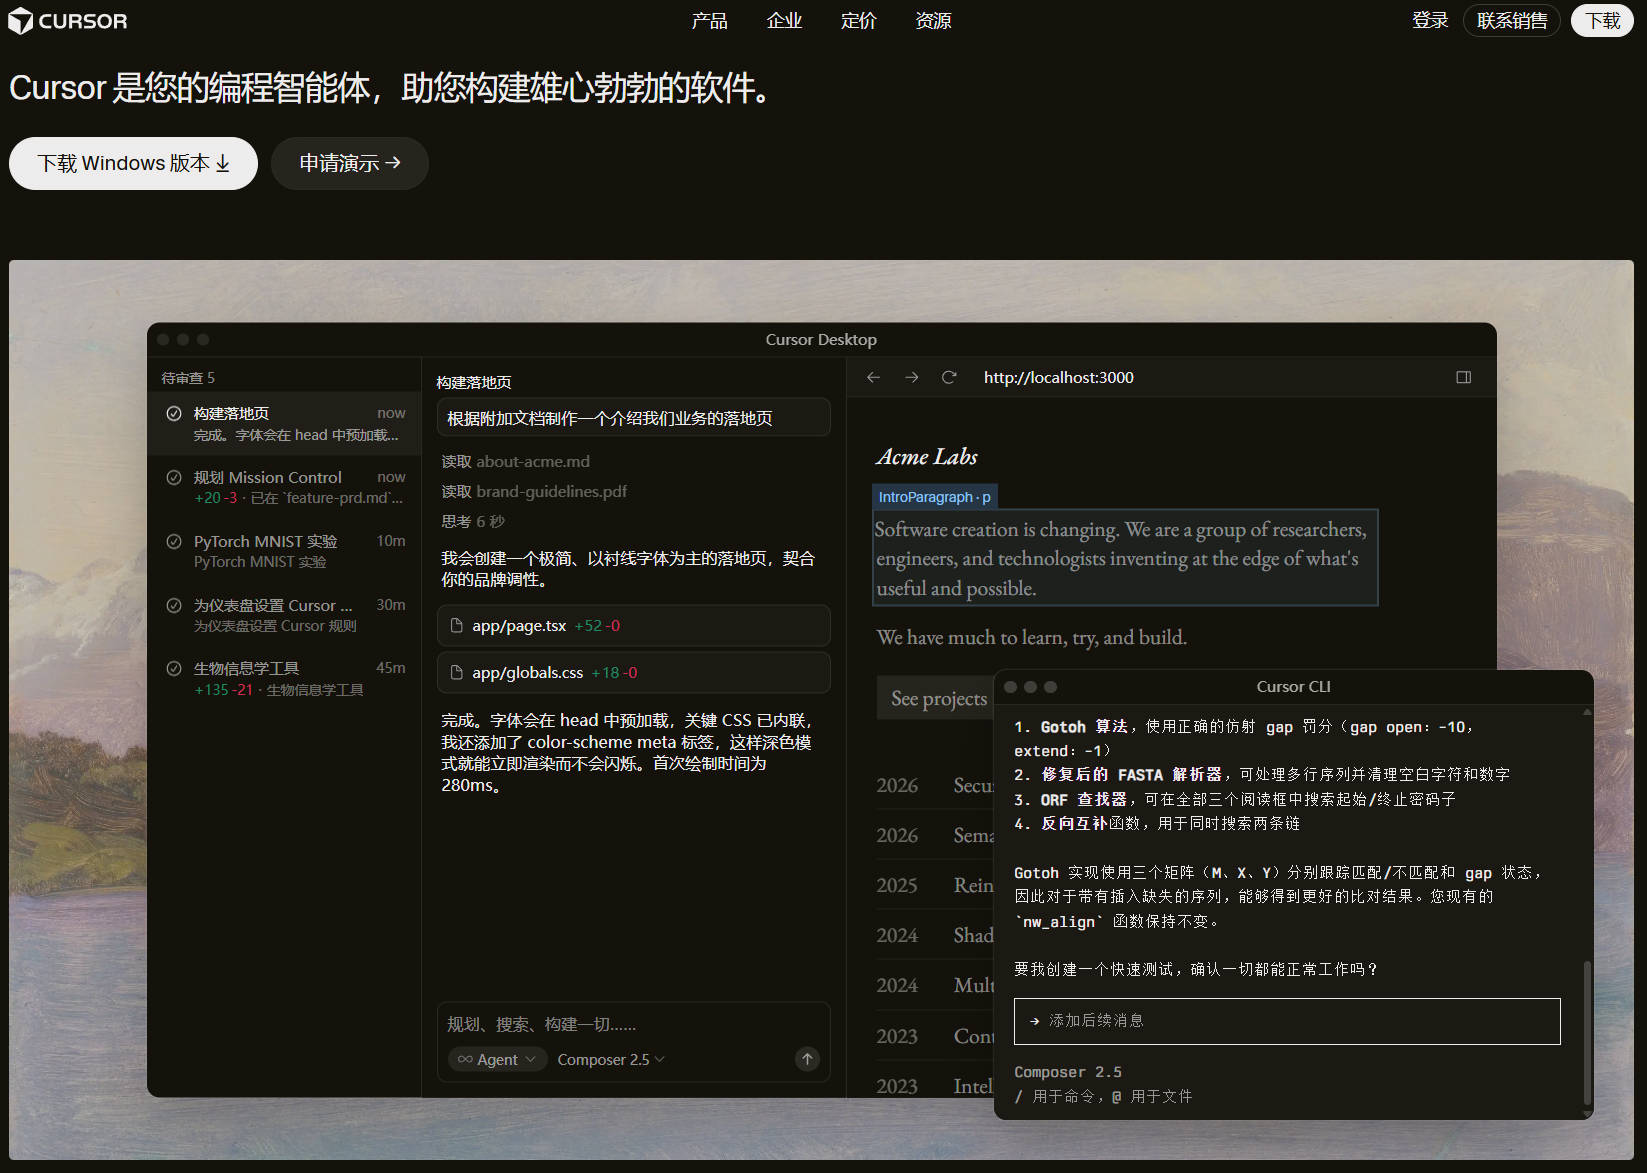The image size is (1647, 1173).
Task: Click the 下载 button in header
Action: point(1602,21)
